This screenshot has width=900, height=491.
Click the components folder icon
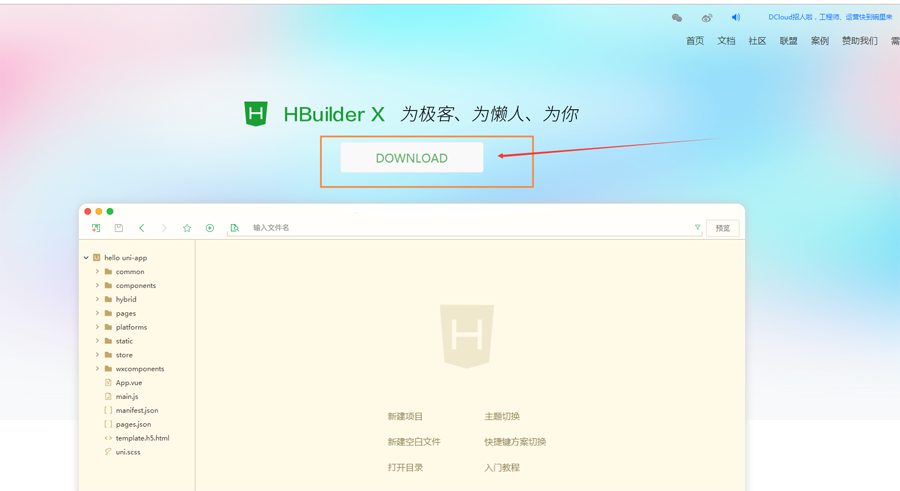(x=108, y=285)
